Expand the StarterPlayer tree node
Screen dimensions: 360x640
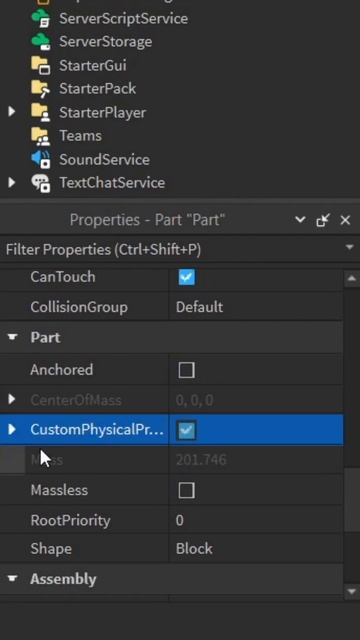[11, 111]
